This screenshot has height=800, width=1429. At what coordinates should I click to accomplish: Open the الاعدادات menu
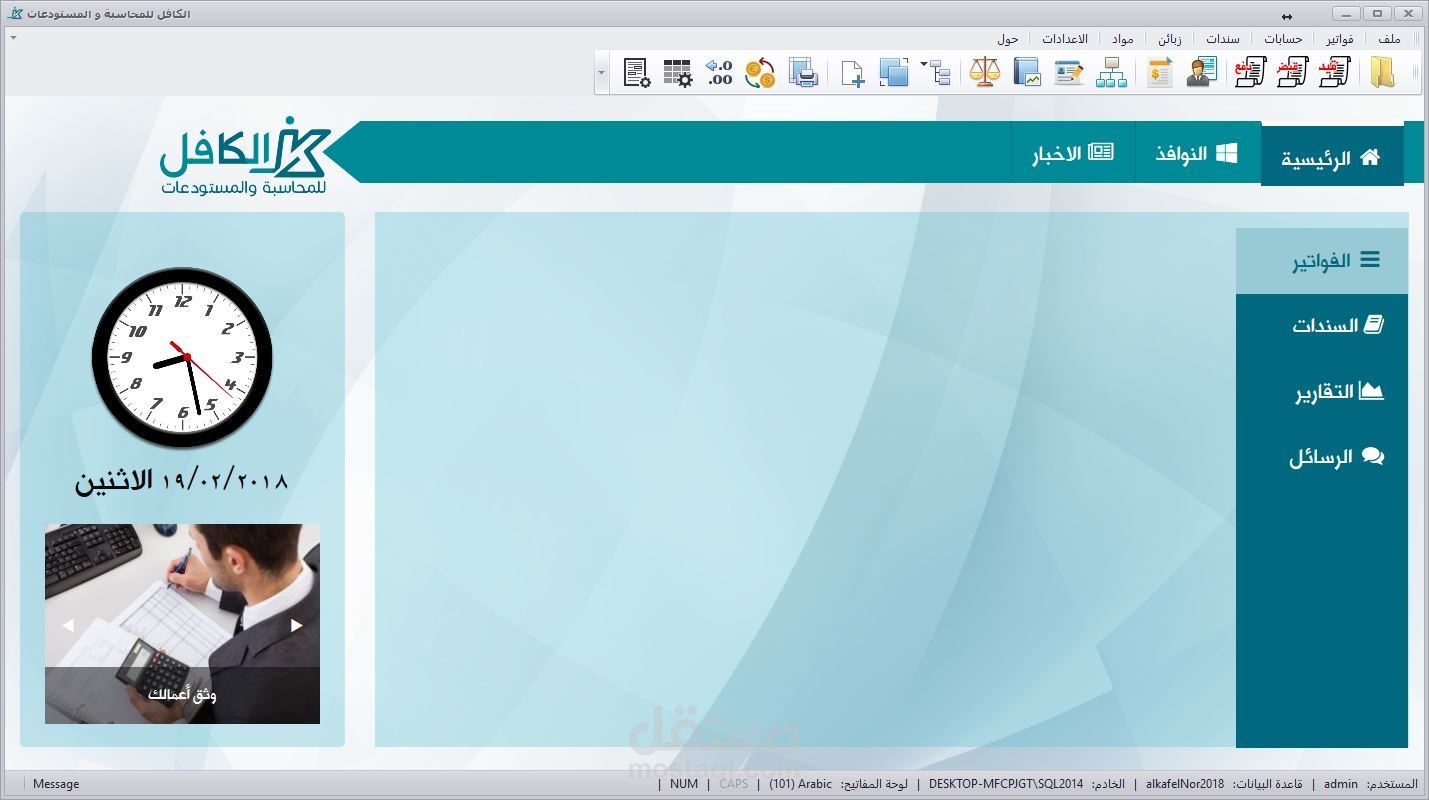click(1064, 39)
